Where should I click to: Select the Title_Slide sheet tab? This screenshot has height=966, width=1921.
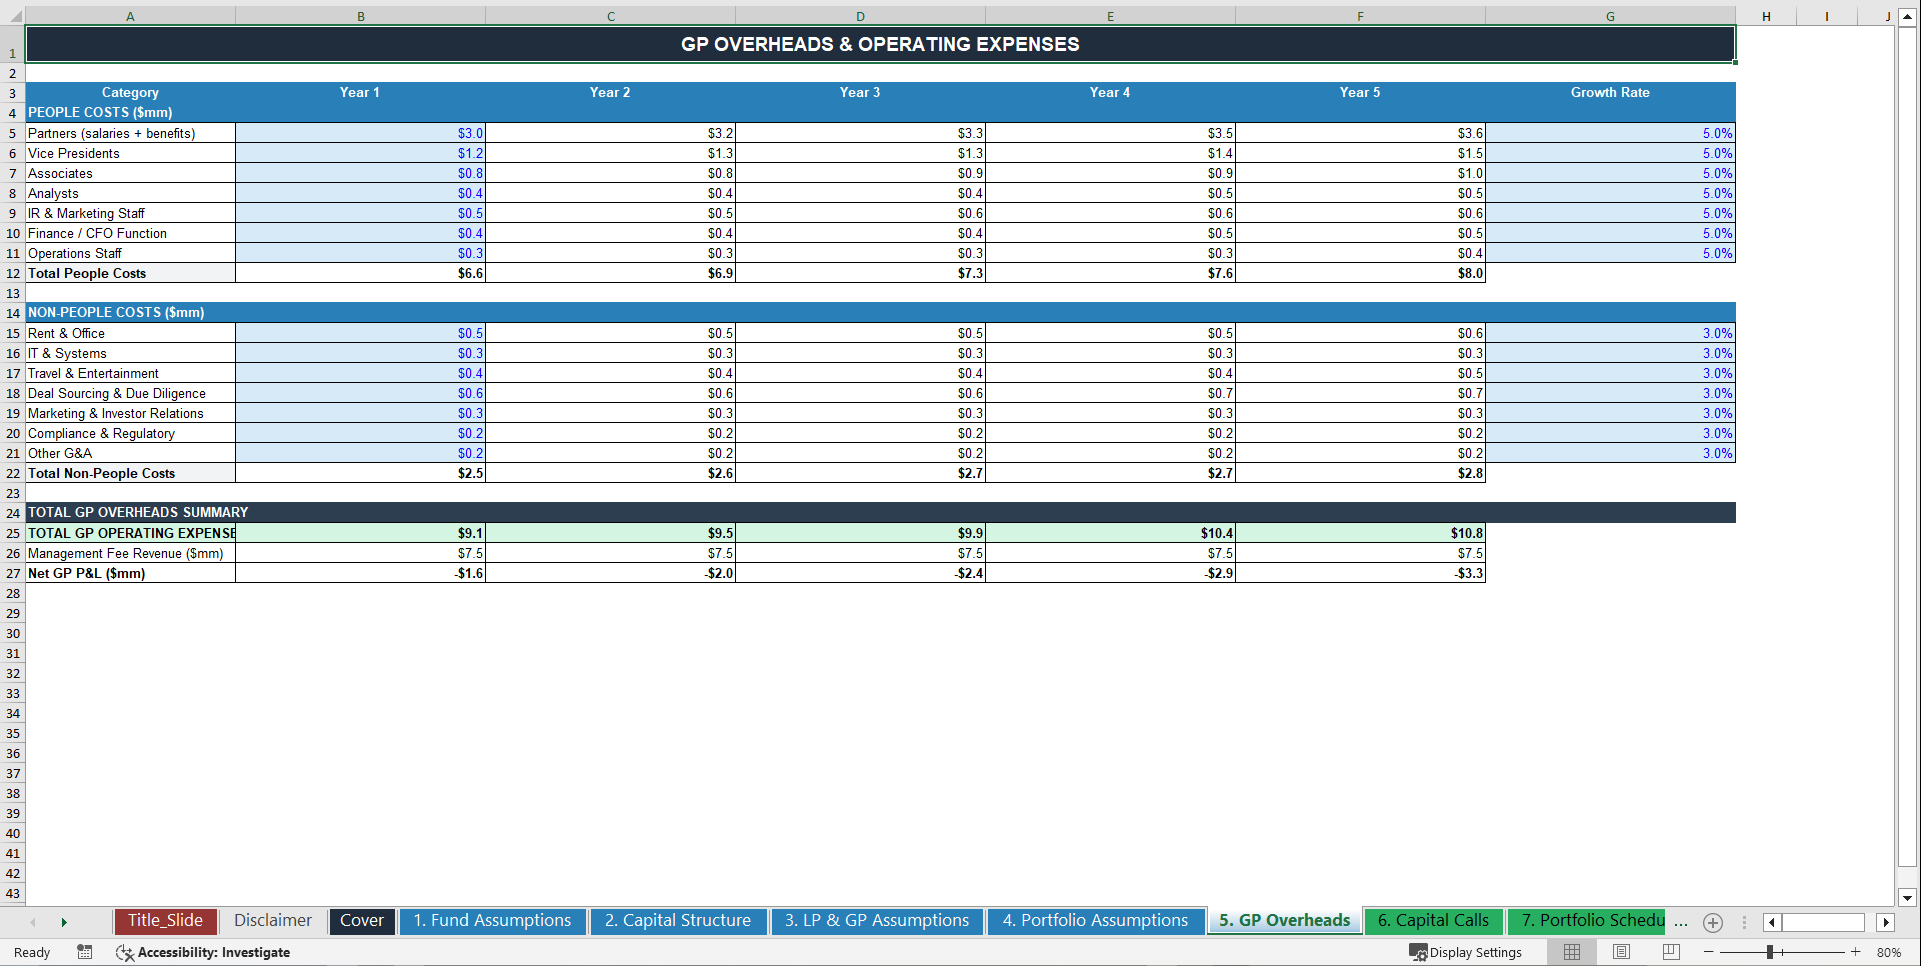(165, 921)
